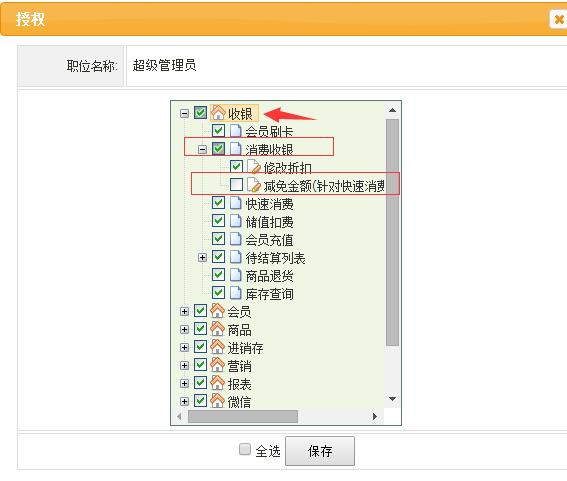Image resolution: width=567 pixels, height=481 pixels.
Task: Select the 商品退货 tree label
Action: (269, 276)
